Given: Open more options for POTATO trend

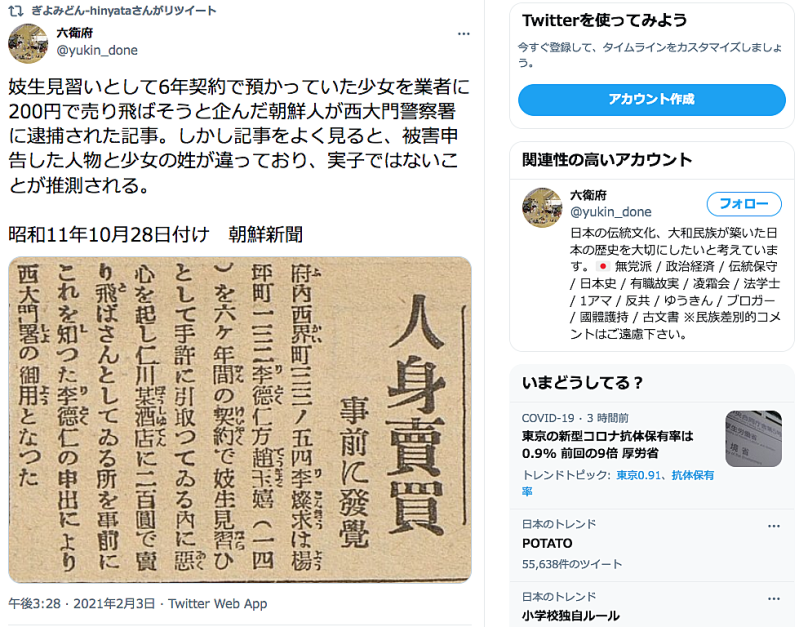Looking at the screenshot, I should [774, 526].
